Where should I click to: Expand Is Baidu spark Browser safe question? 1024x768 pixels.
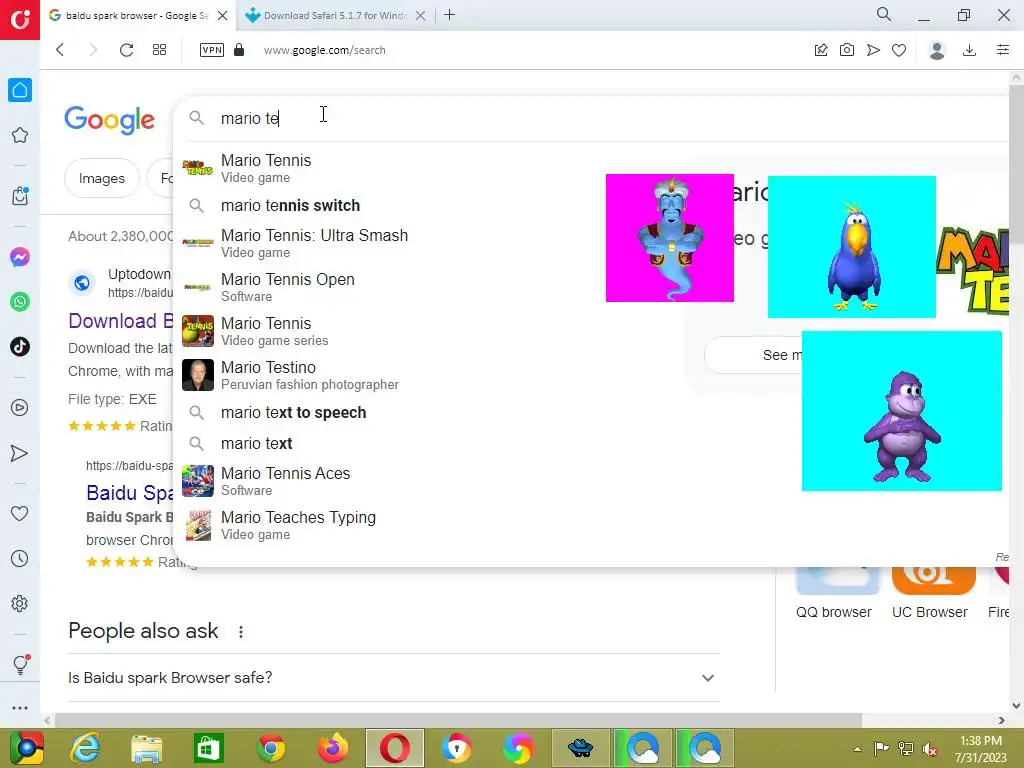coord(394,678)
